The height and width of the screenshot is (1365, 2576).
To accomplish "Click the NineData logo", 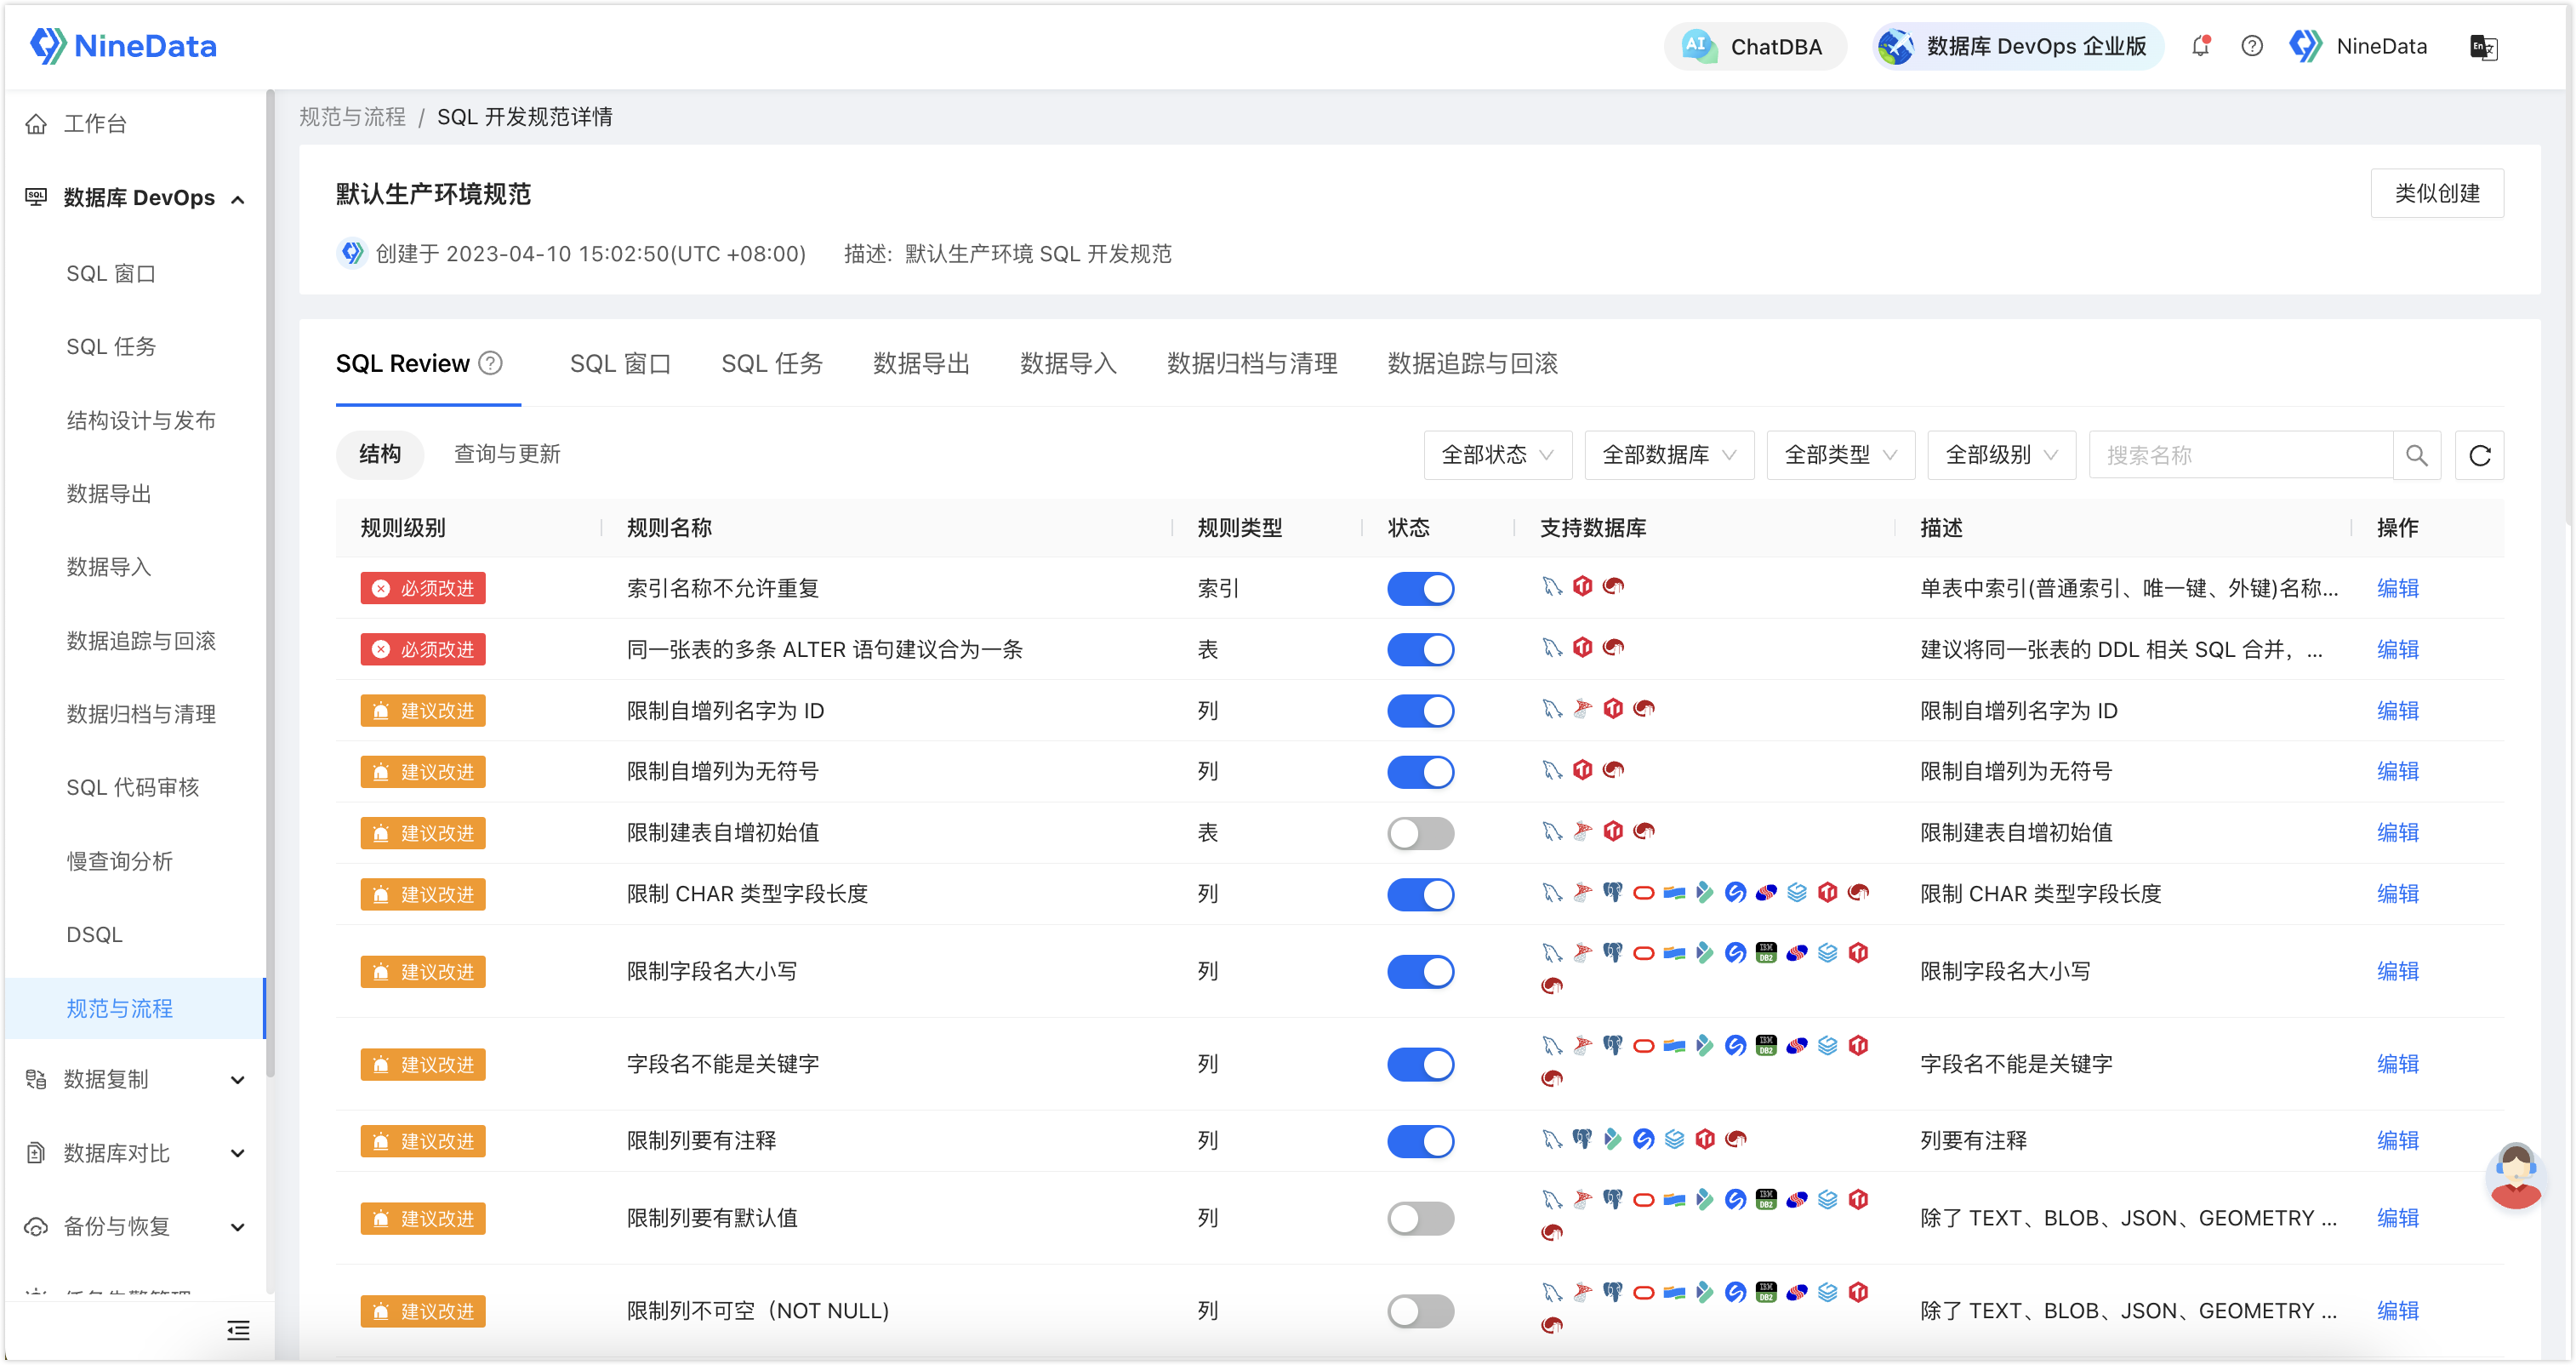I will (123, 46).
